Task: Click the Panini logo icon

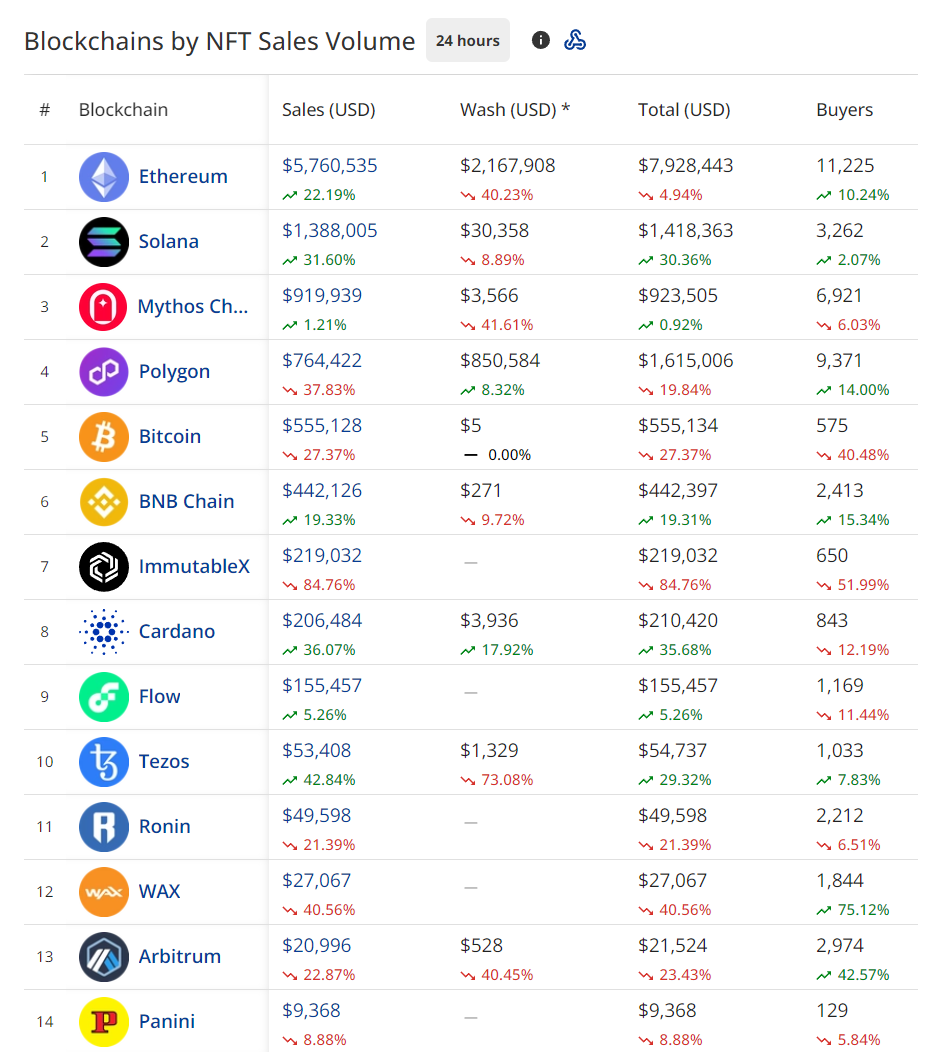Action: click(x=104, y=1022)
